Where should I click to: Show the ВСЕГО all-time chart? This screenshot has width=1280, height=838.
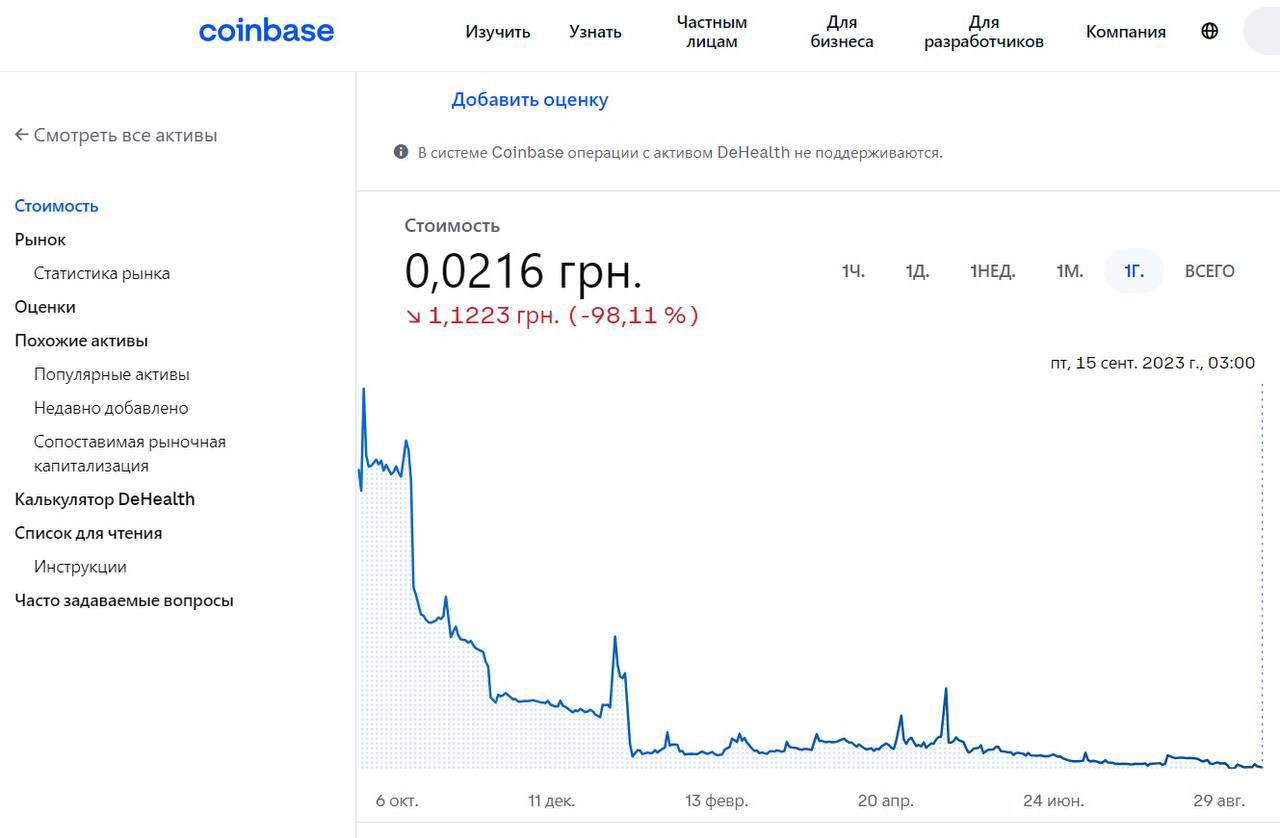(x=1209, y=271)
